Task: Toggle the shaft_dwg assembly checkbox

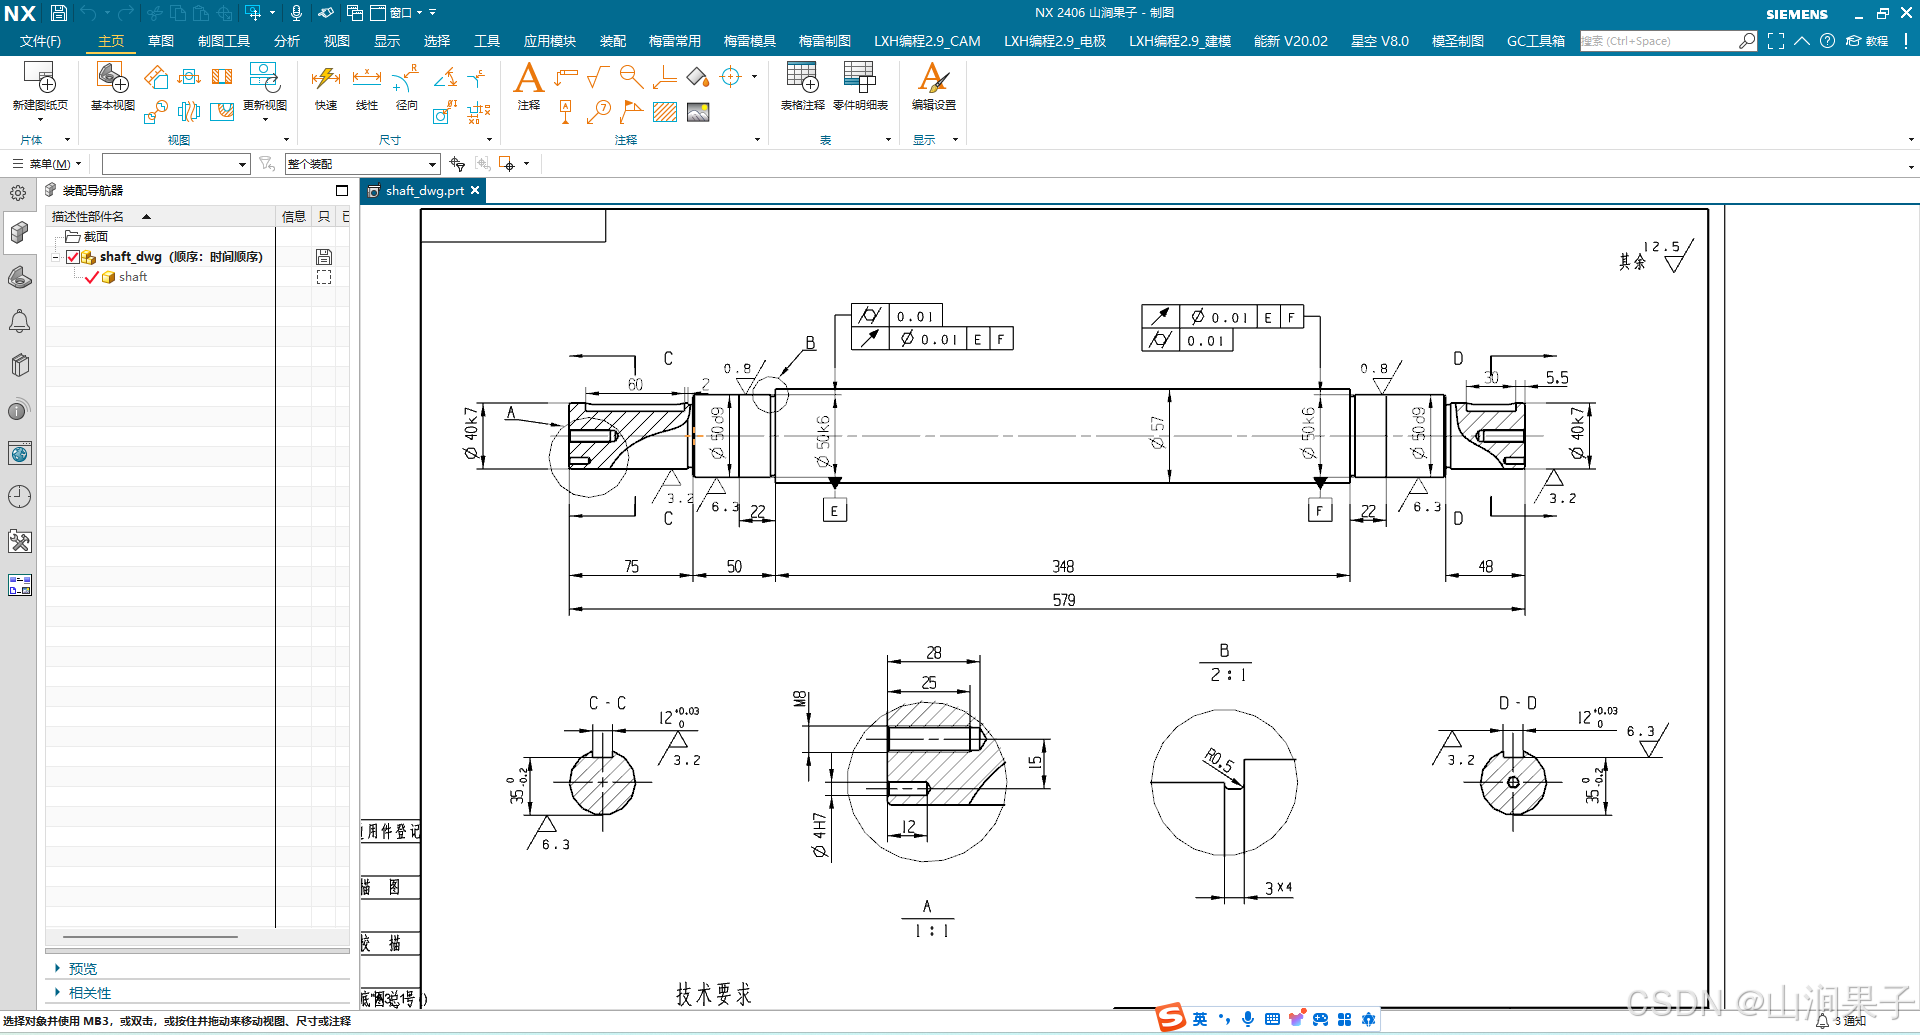Action: [x=73, y=257]
